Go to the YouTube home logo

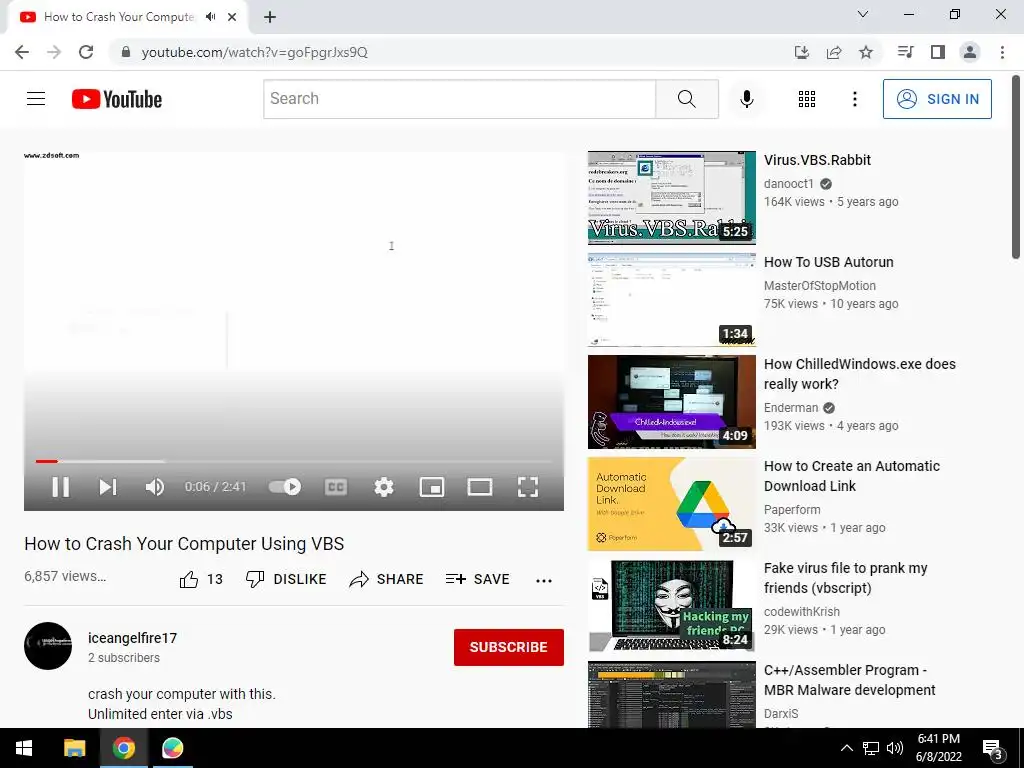117,99
